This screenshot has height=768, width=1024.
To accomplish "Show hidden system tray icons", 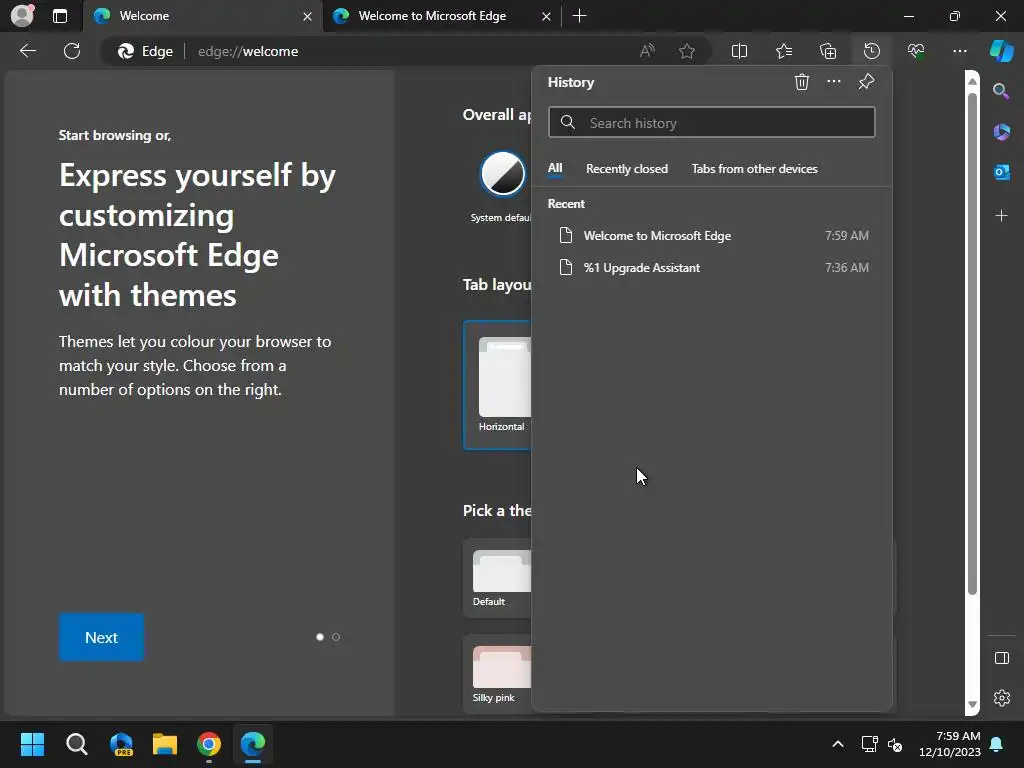I will point(838,744).
